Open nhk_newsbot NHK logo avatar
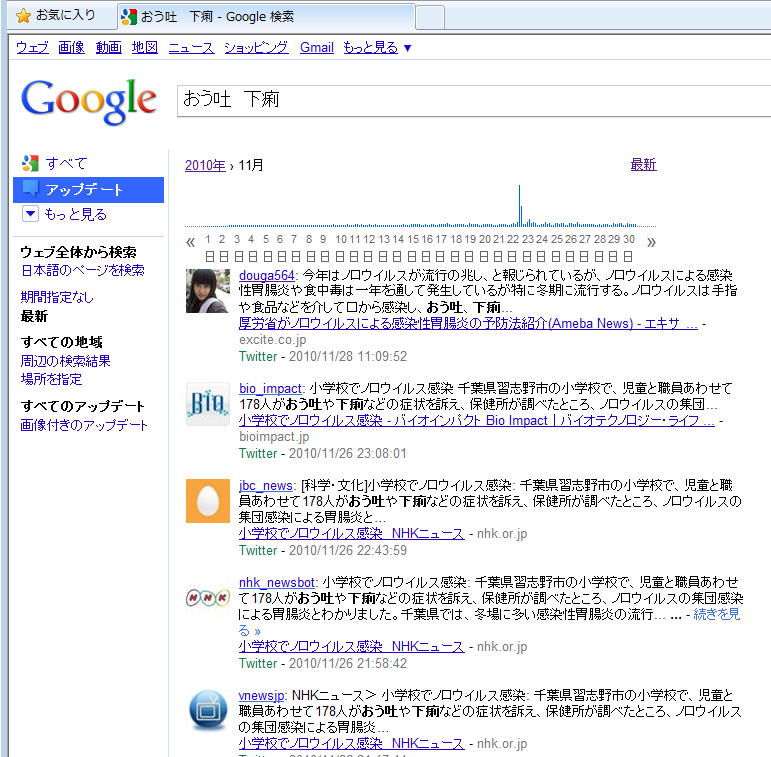This screenshot has width=771, height=757. pyautogui.click(x=208, y=598)
